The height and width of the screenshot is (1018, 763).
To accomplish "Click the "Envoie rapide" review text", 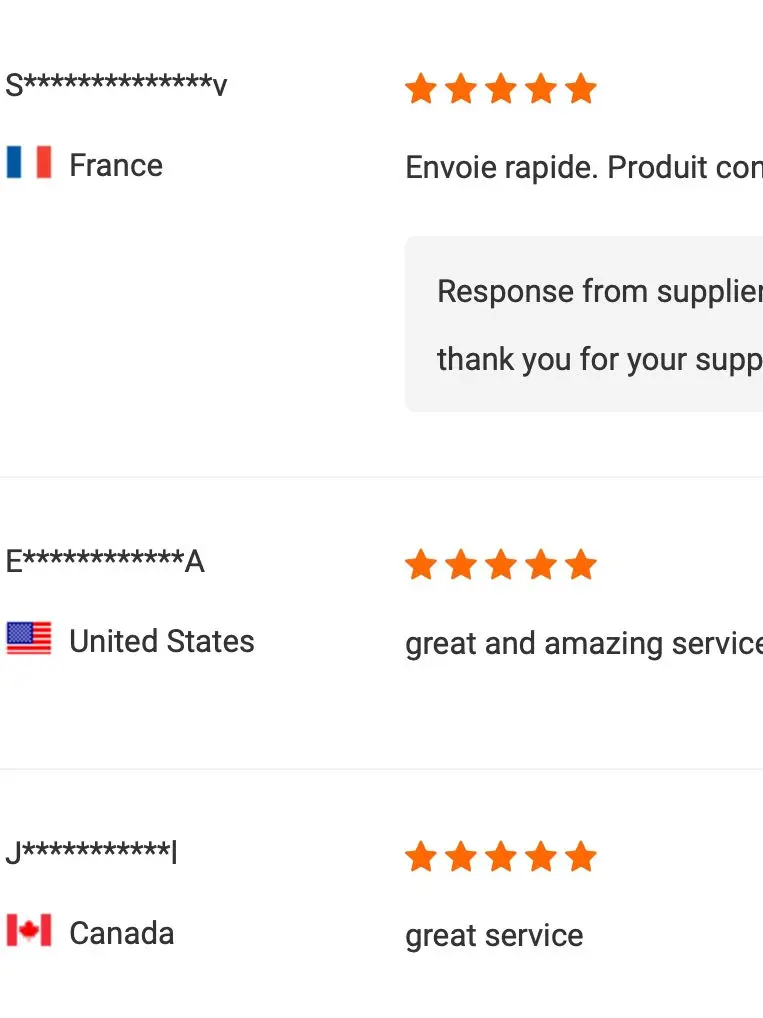I will pyautogui.click(x=583, y=168).
